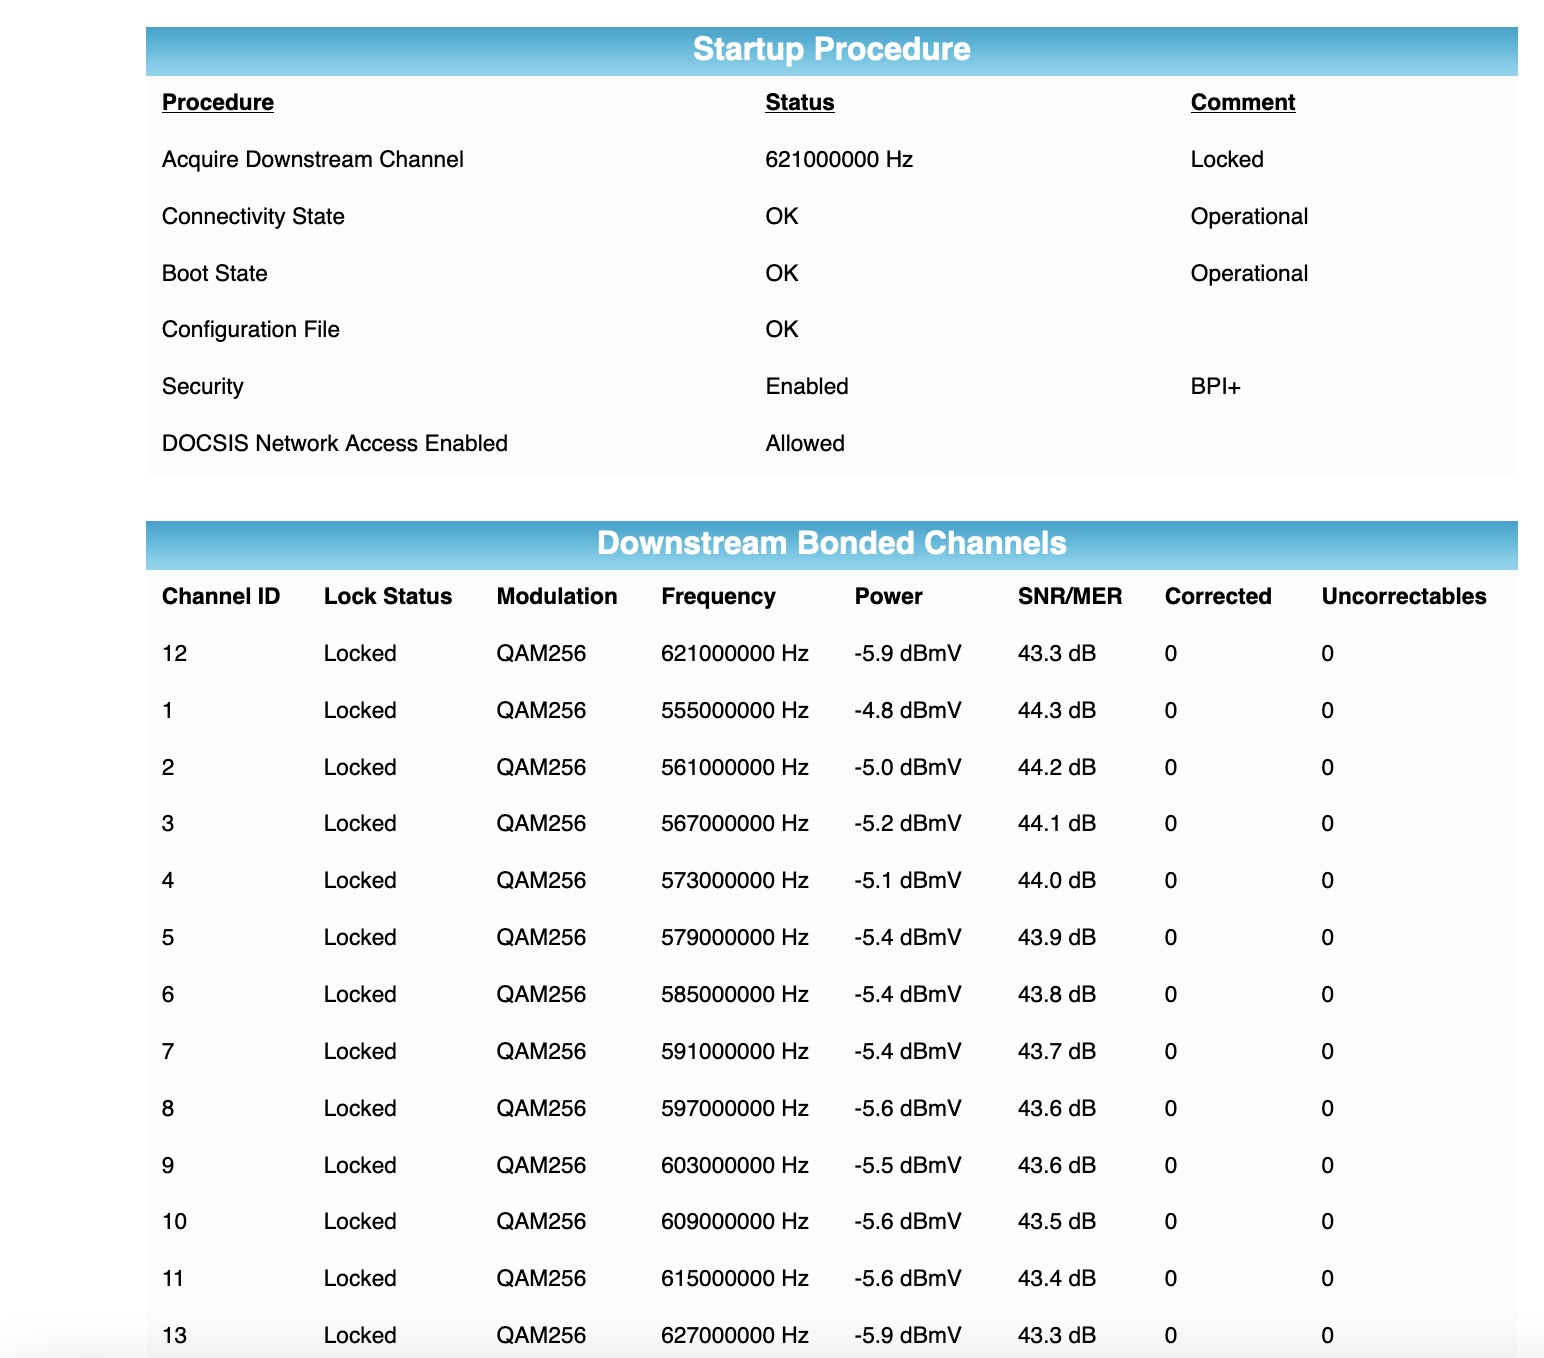Click the underlined Status column header
Screen dimensions: 1544x1358
799,101
